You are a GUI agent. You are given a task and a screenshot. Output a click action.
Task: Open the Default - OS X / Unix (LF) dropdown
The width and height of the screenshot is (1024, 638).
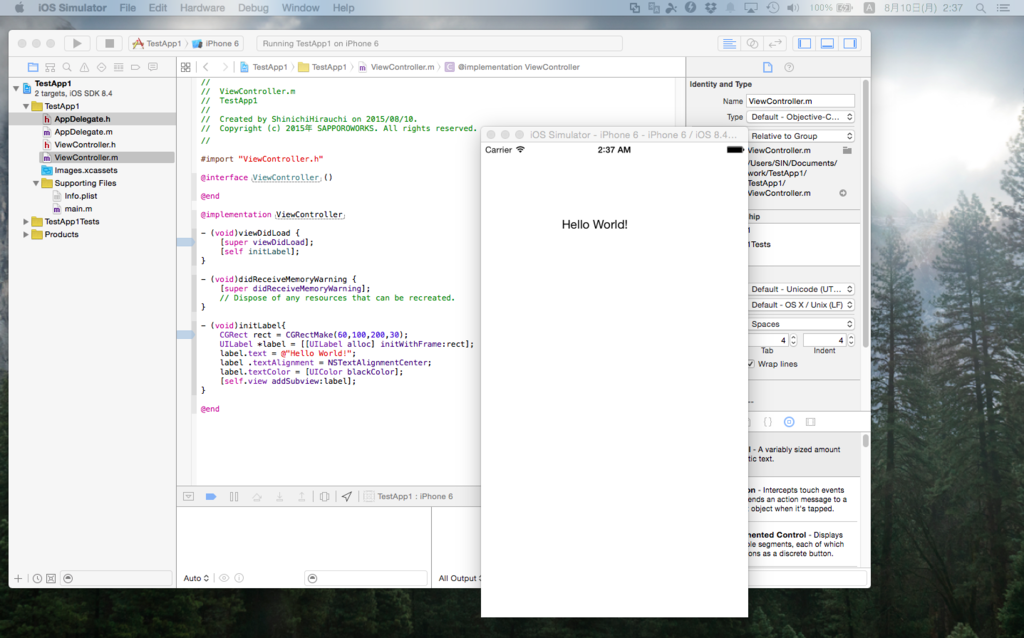801,305
